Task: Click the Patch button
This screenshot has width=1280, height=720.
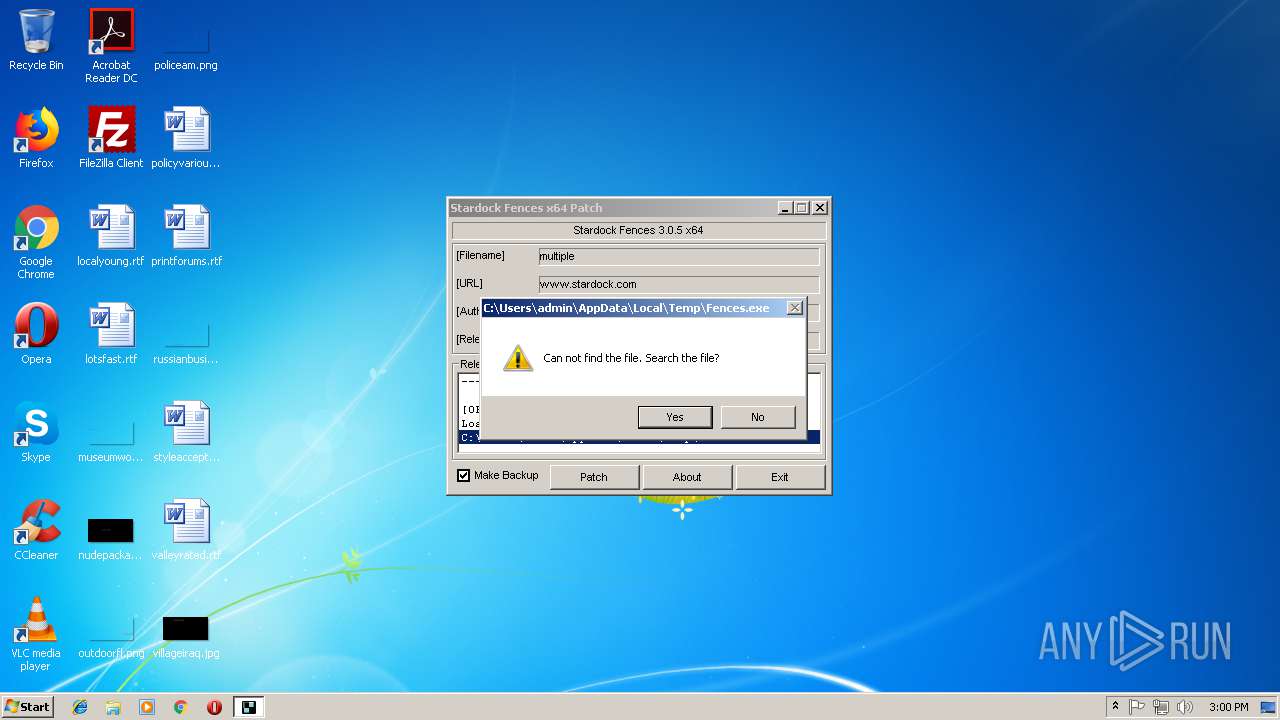Action: tap(594, 477)
